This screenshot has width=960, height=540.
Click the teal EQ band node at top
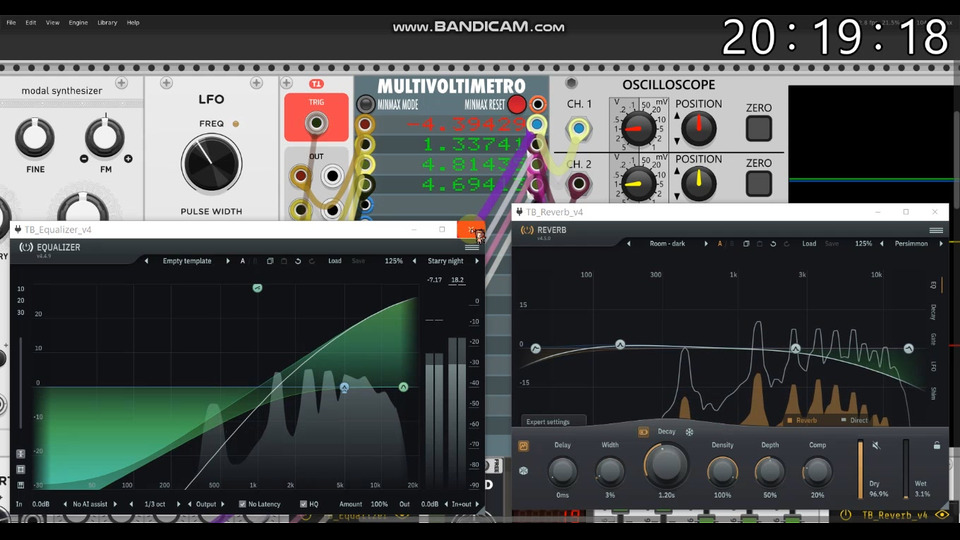coord(257,288)
